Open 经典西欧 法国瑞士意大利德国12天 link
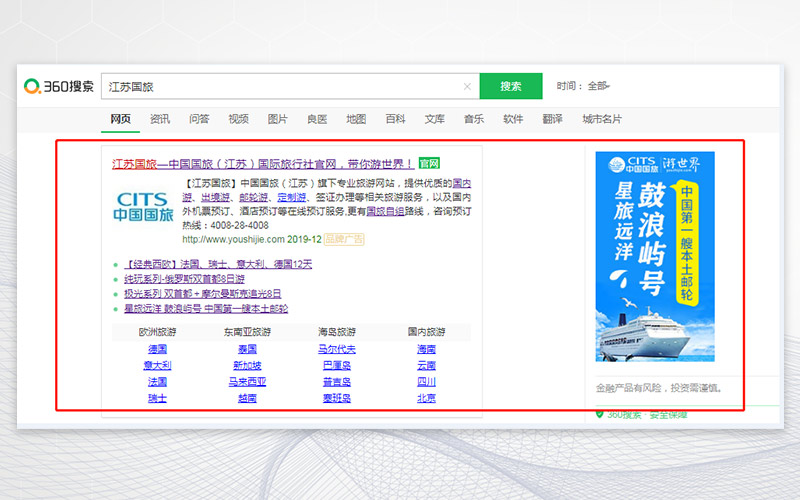The image size is (800, 500). click(218, 264)
